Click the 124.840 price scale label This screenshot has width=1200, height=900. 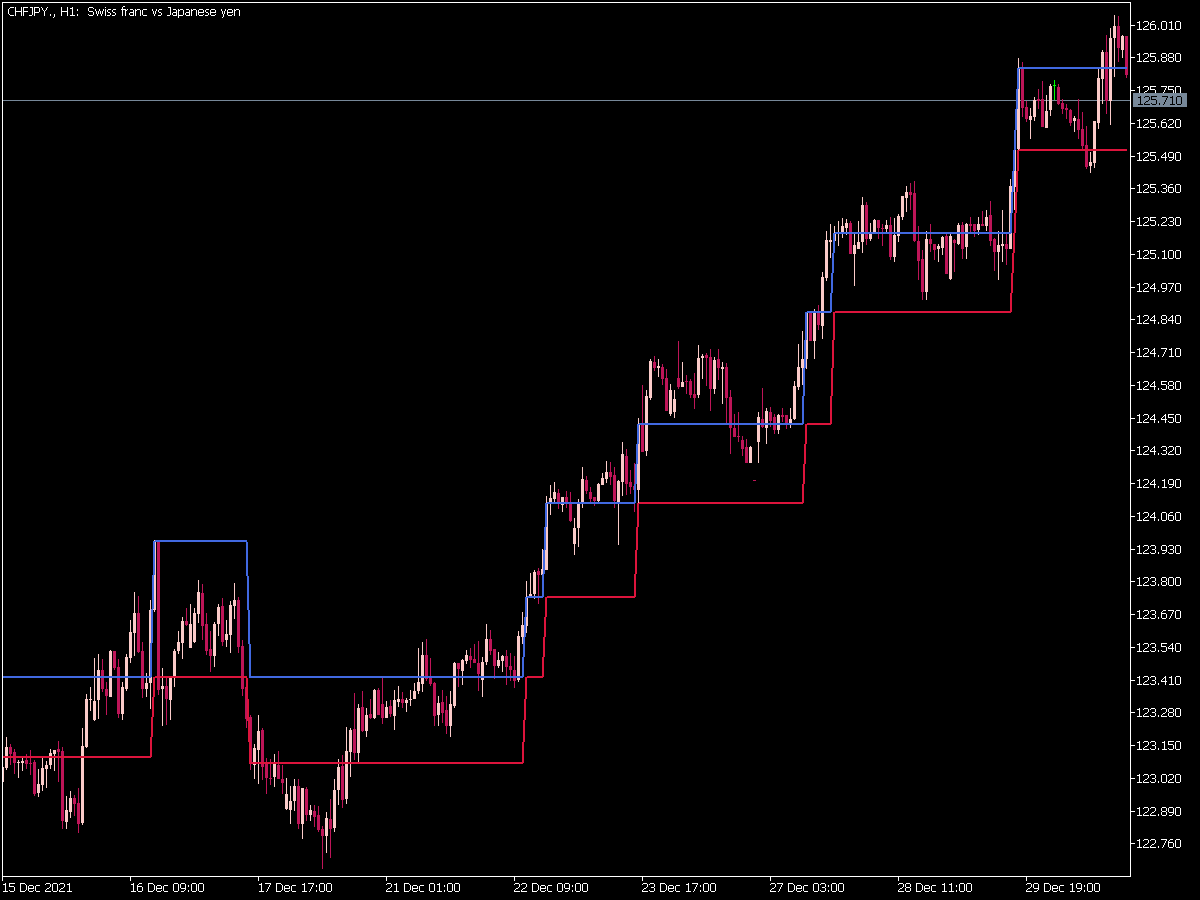coord(1160,319)
